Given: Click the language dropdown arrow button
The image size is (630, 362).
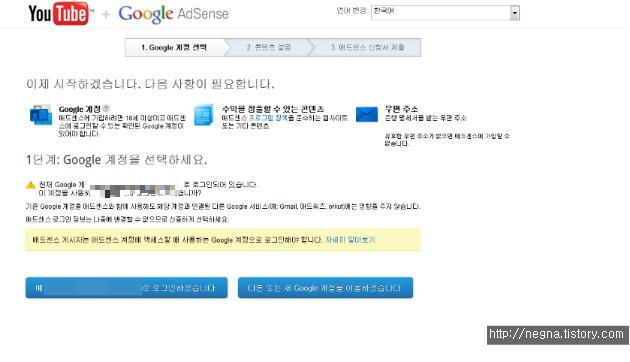Looking at the screenshot, I should [x=515, y=13].
